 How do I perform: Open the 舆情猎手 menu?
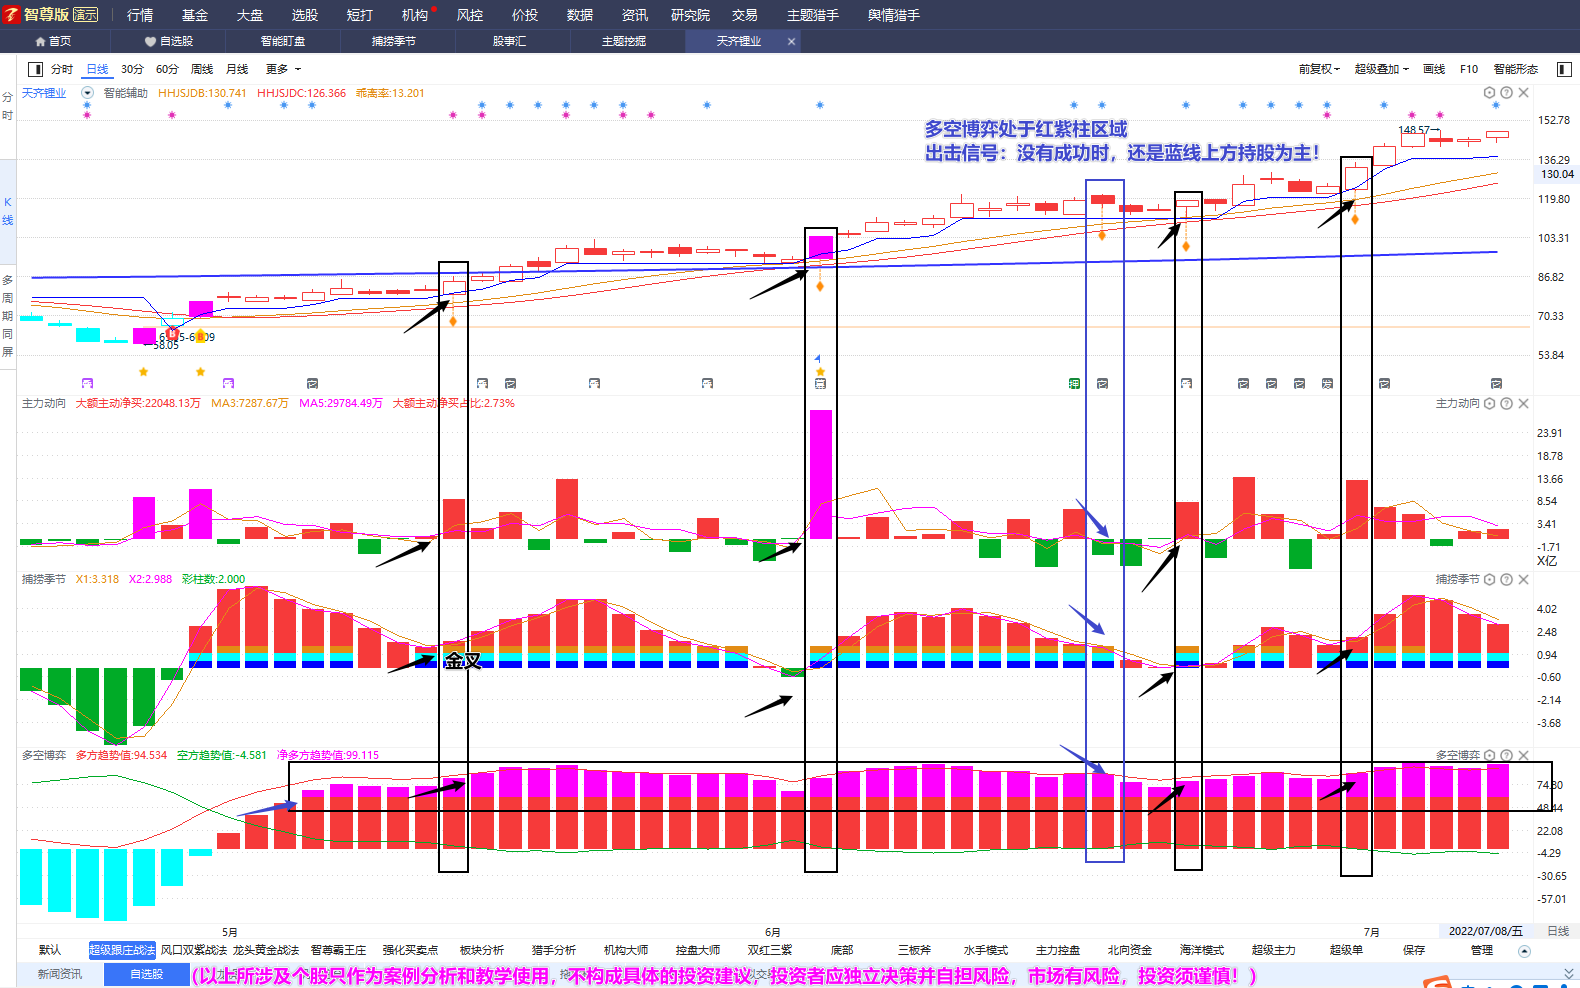tap(894, 15)
